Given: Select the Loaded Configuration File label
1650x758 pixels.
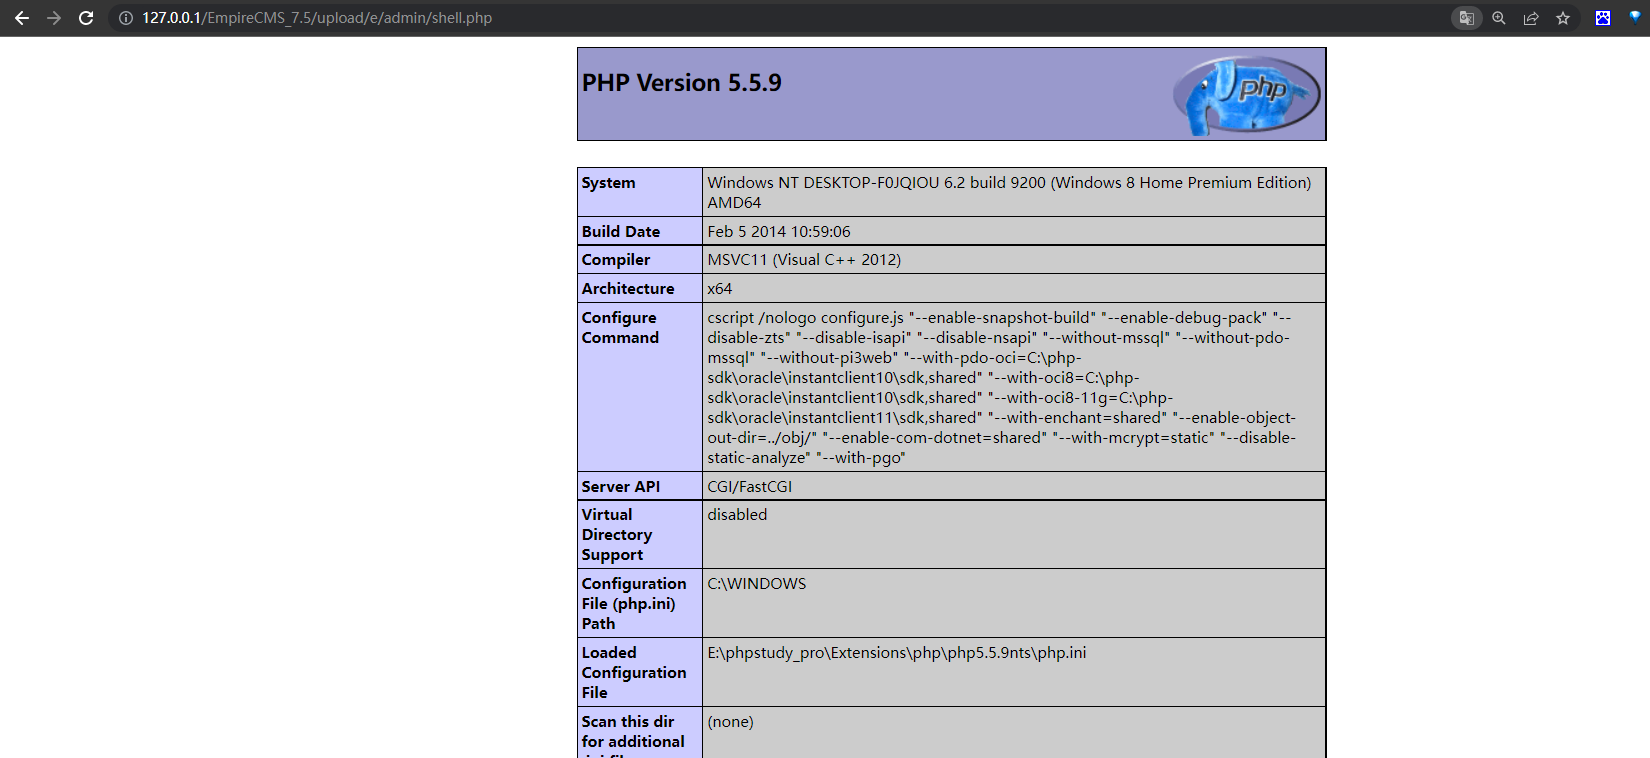Looking at the screenshot, I should click(x=634, y=673).
